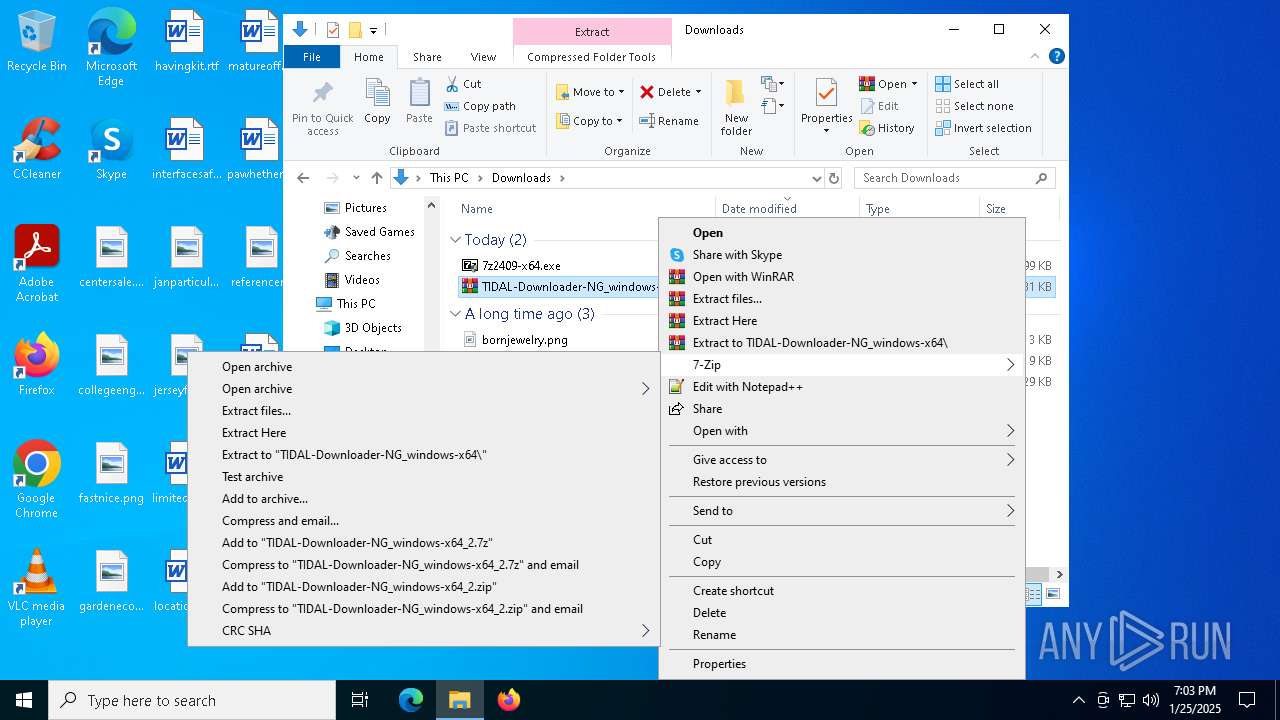This screenshot has height=720, width=1280.
Task: Open CCleaner desktop shortcut
Action: tap(37, 148)
